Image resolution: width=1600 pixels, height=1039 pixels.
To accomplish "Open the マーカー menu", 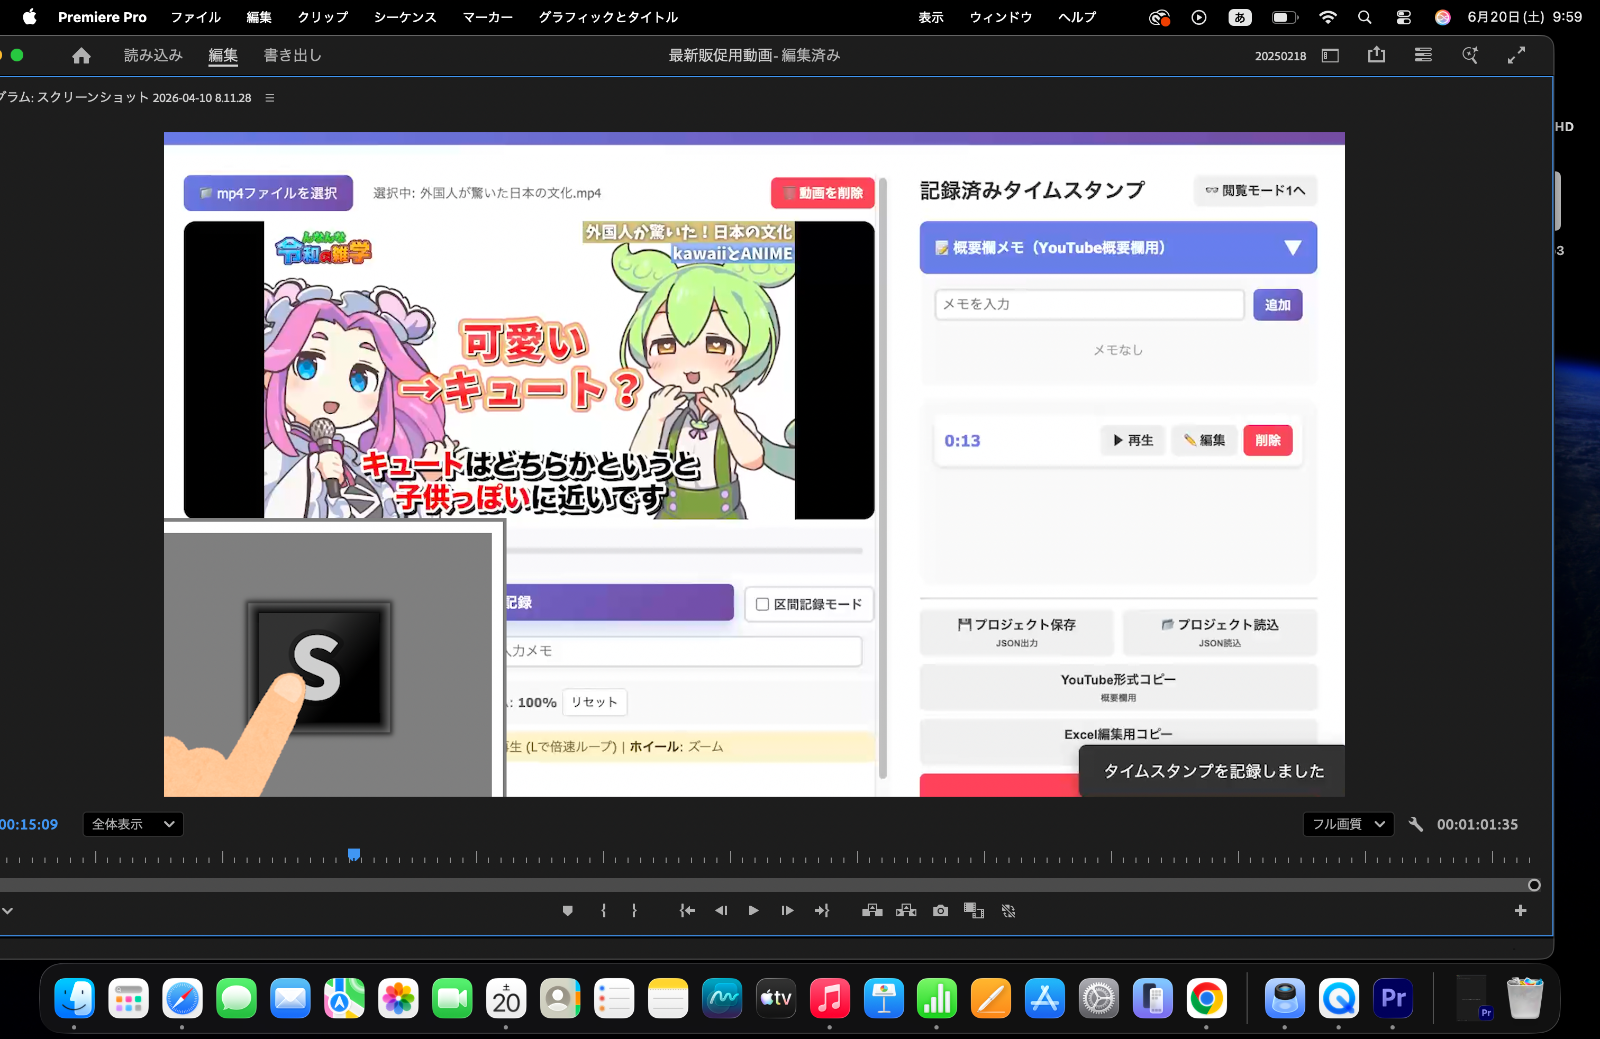I will tap(488, 17).
